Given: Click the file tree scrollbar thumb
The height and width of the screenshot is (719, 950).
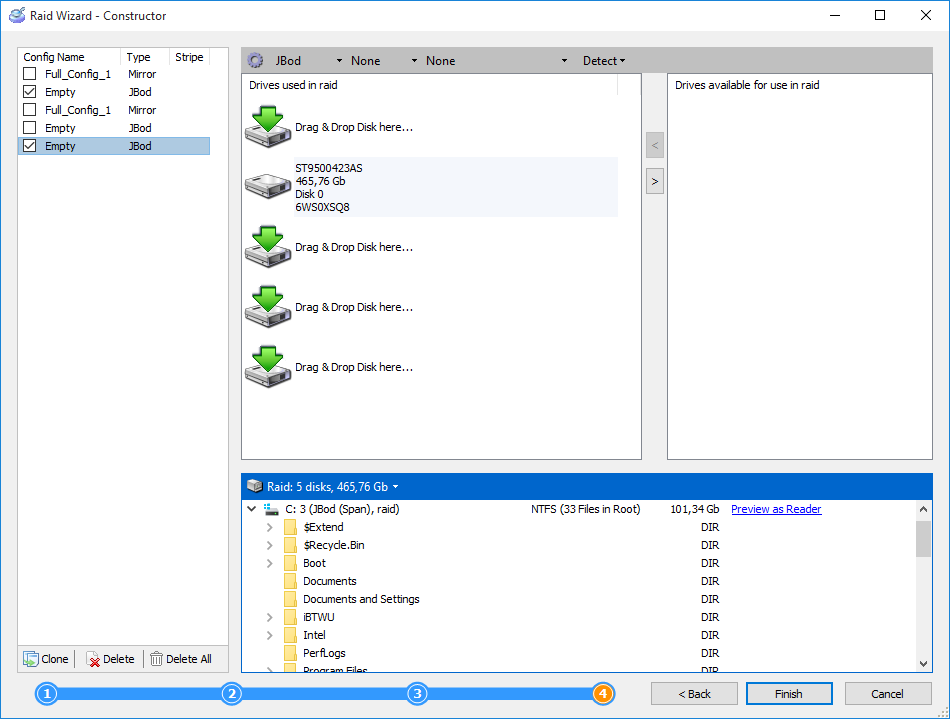Looking at the screenshot, I should click(x=923, y=538).
